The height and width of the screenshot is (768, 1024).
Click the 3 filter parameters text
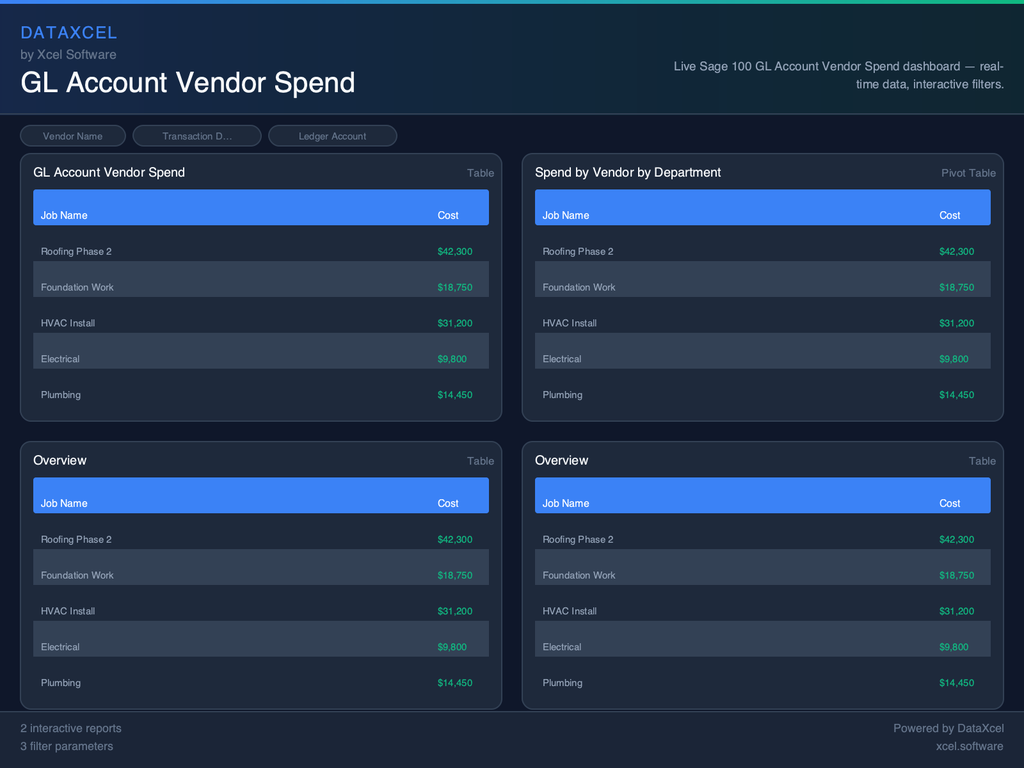66,746
